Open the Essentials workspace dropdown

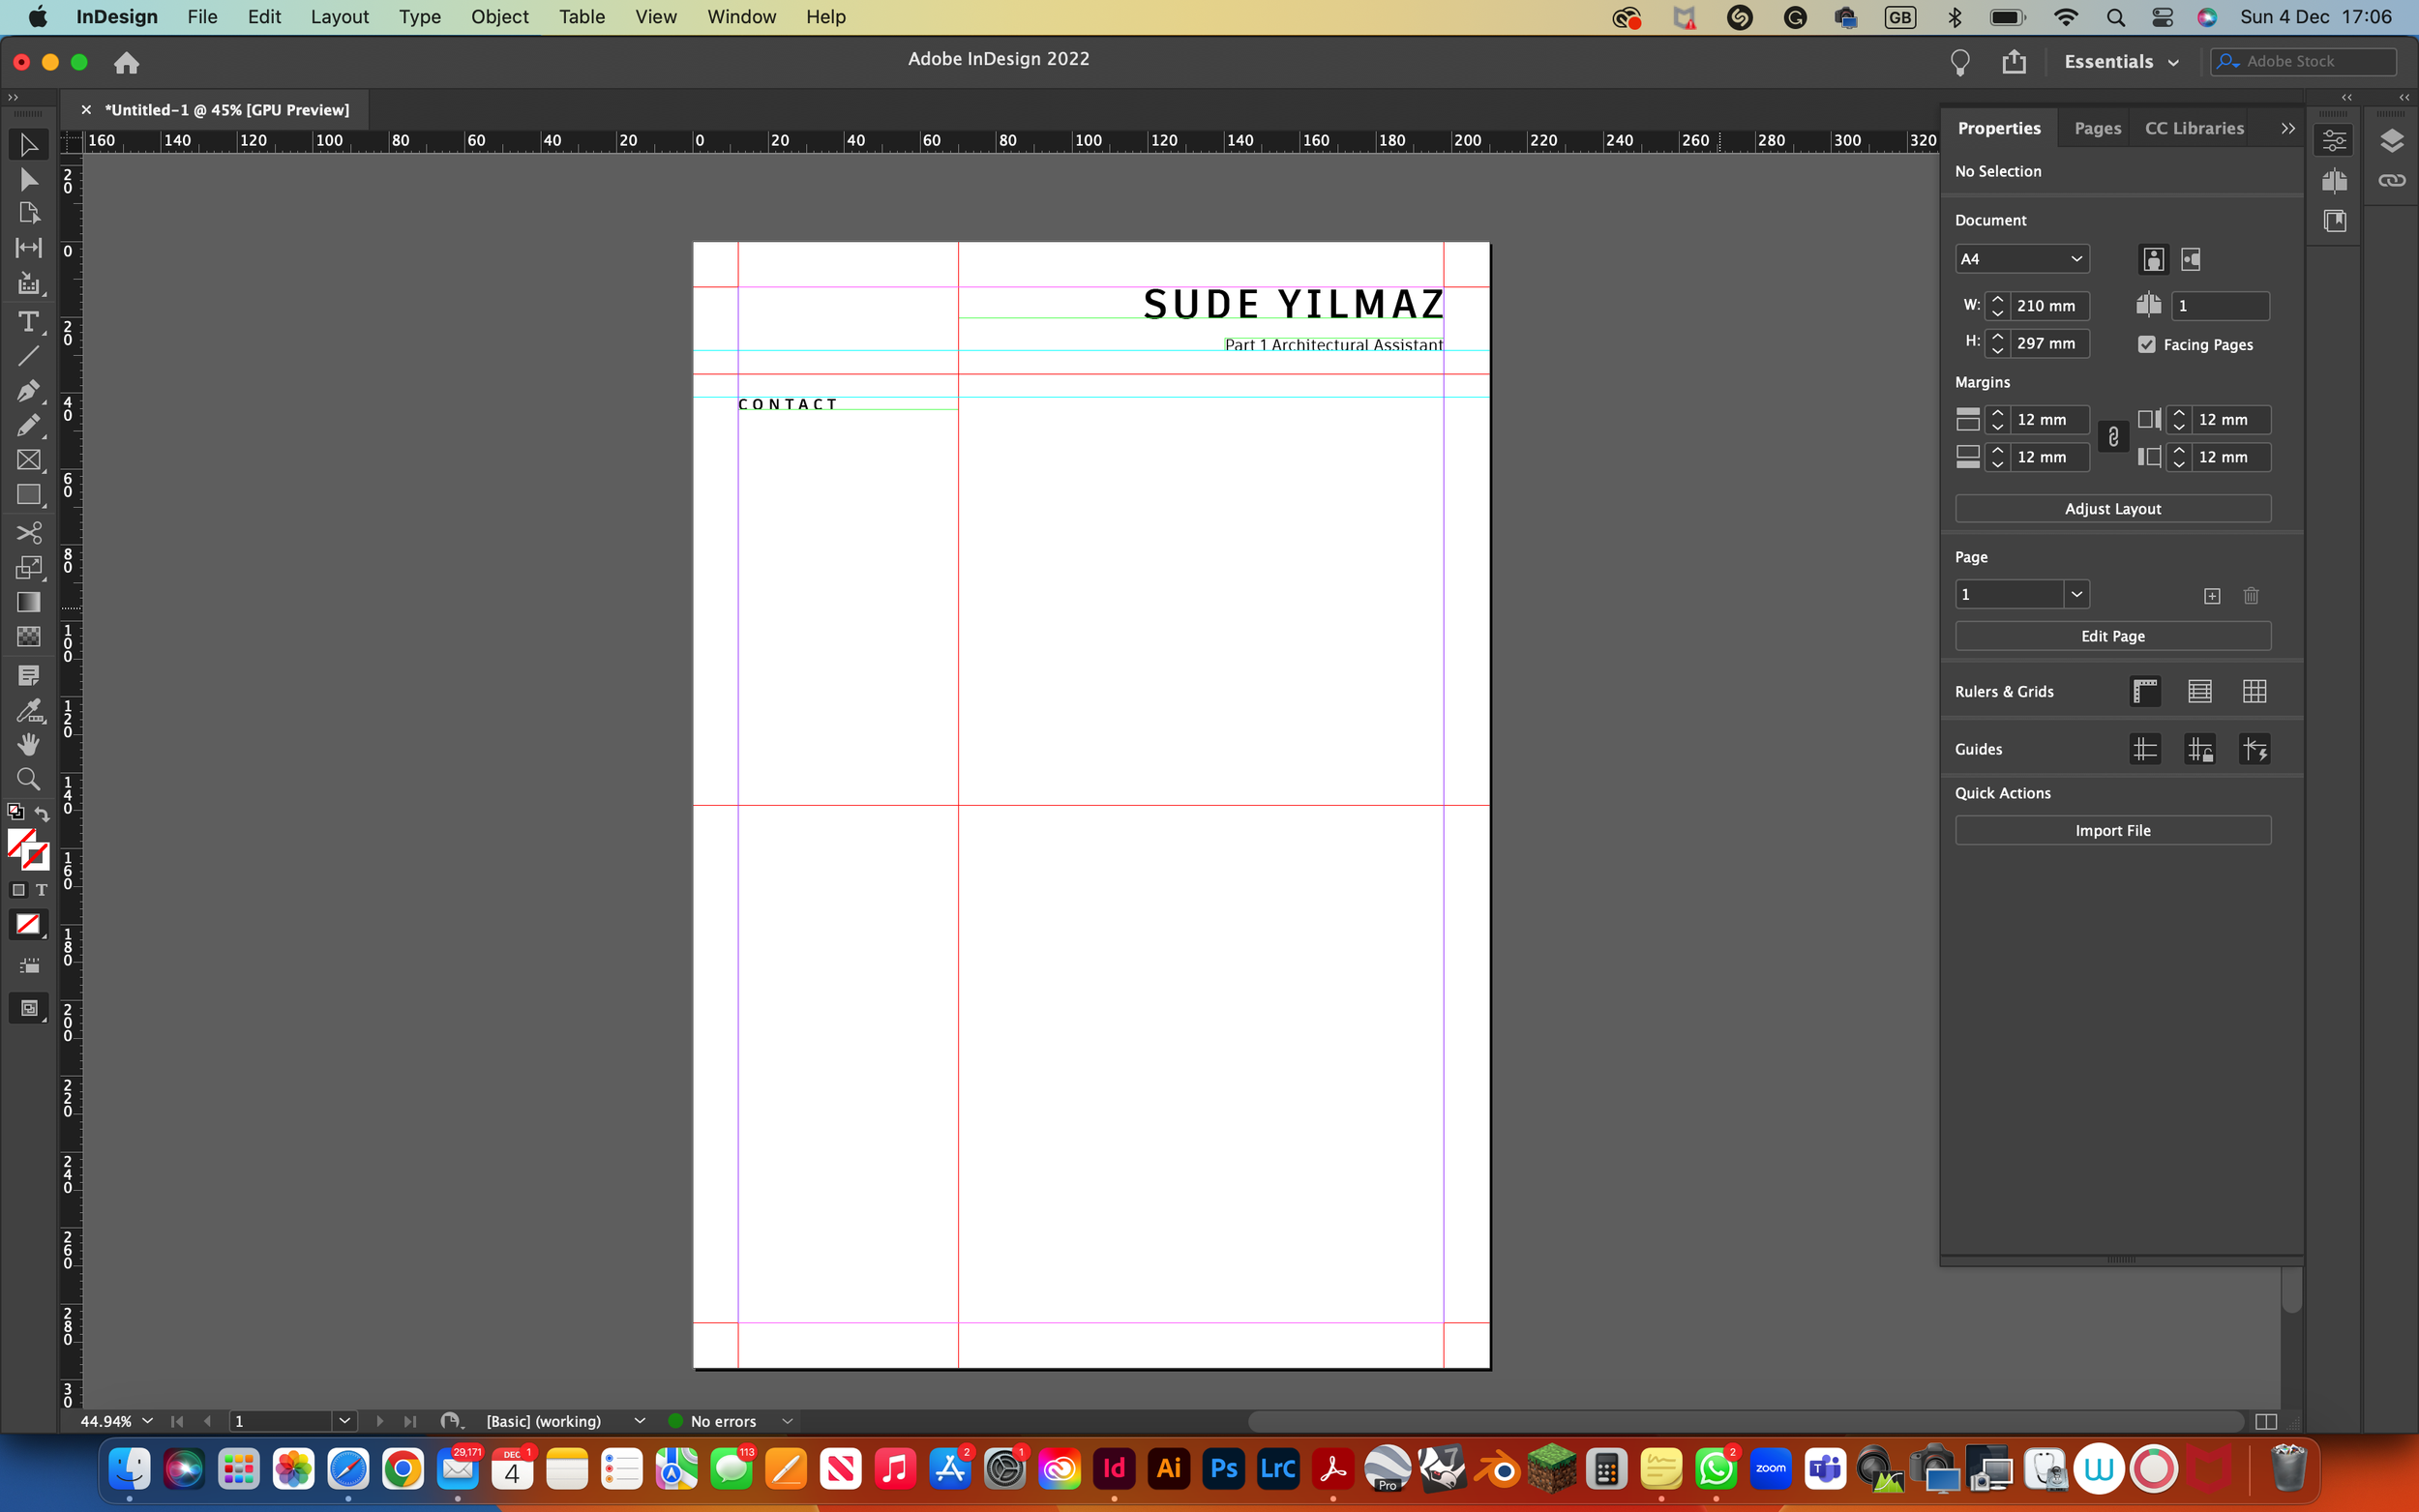click(x=2121, y=62)
